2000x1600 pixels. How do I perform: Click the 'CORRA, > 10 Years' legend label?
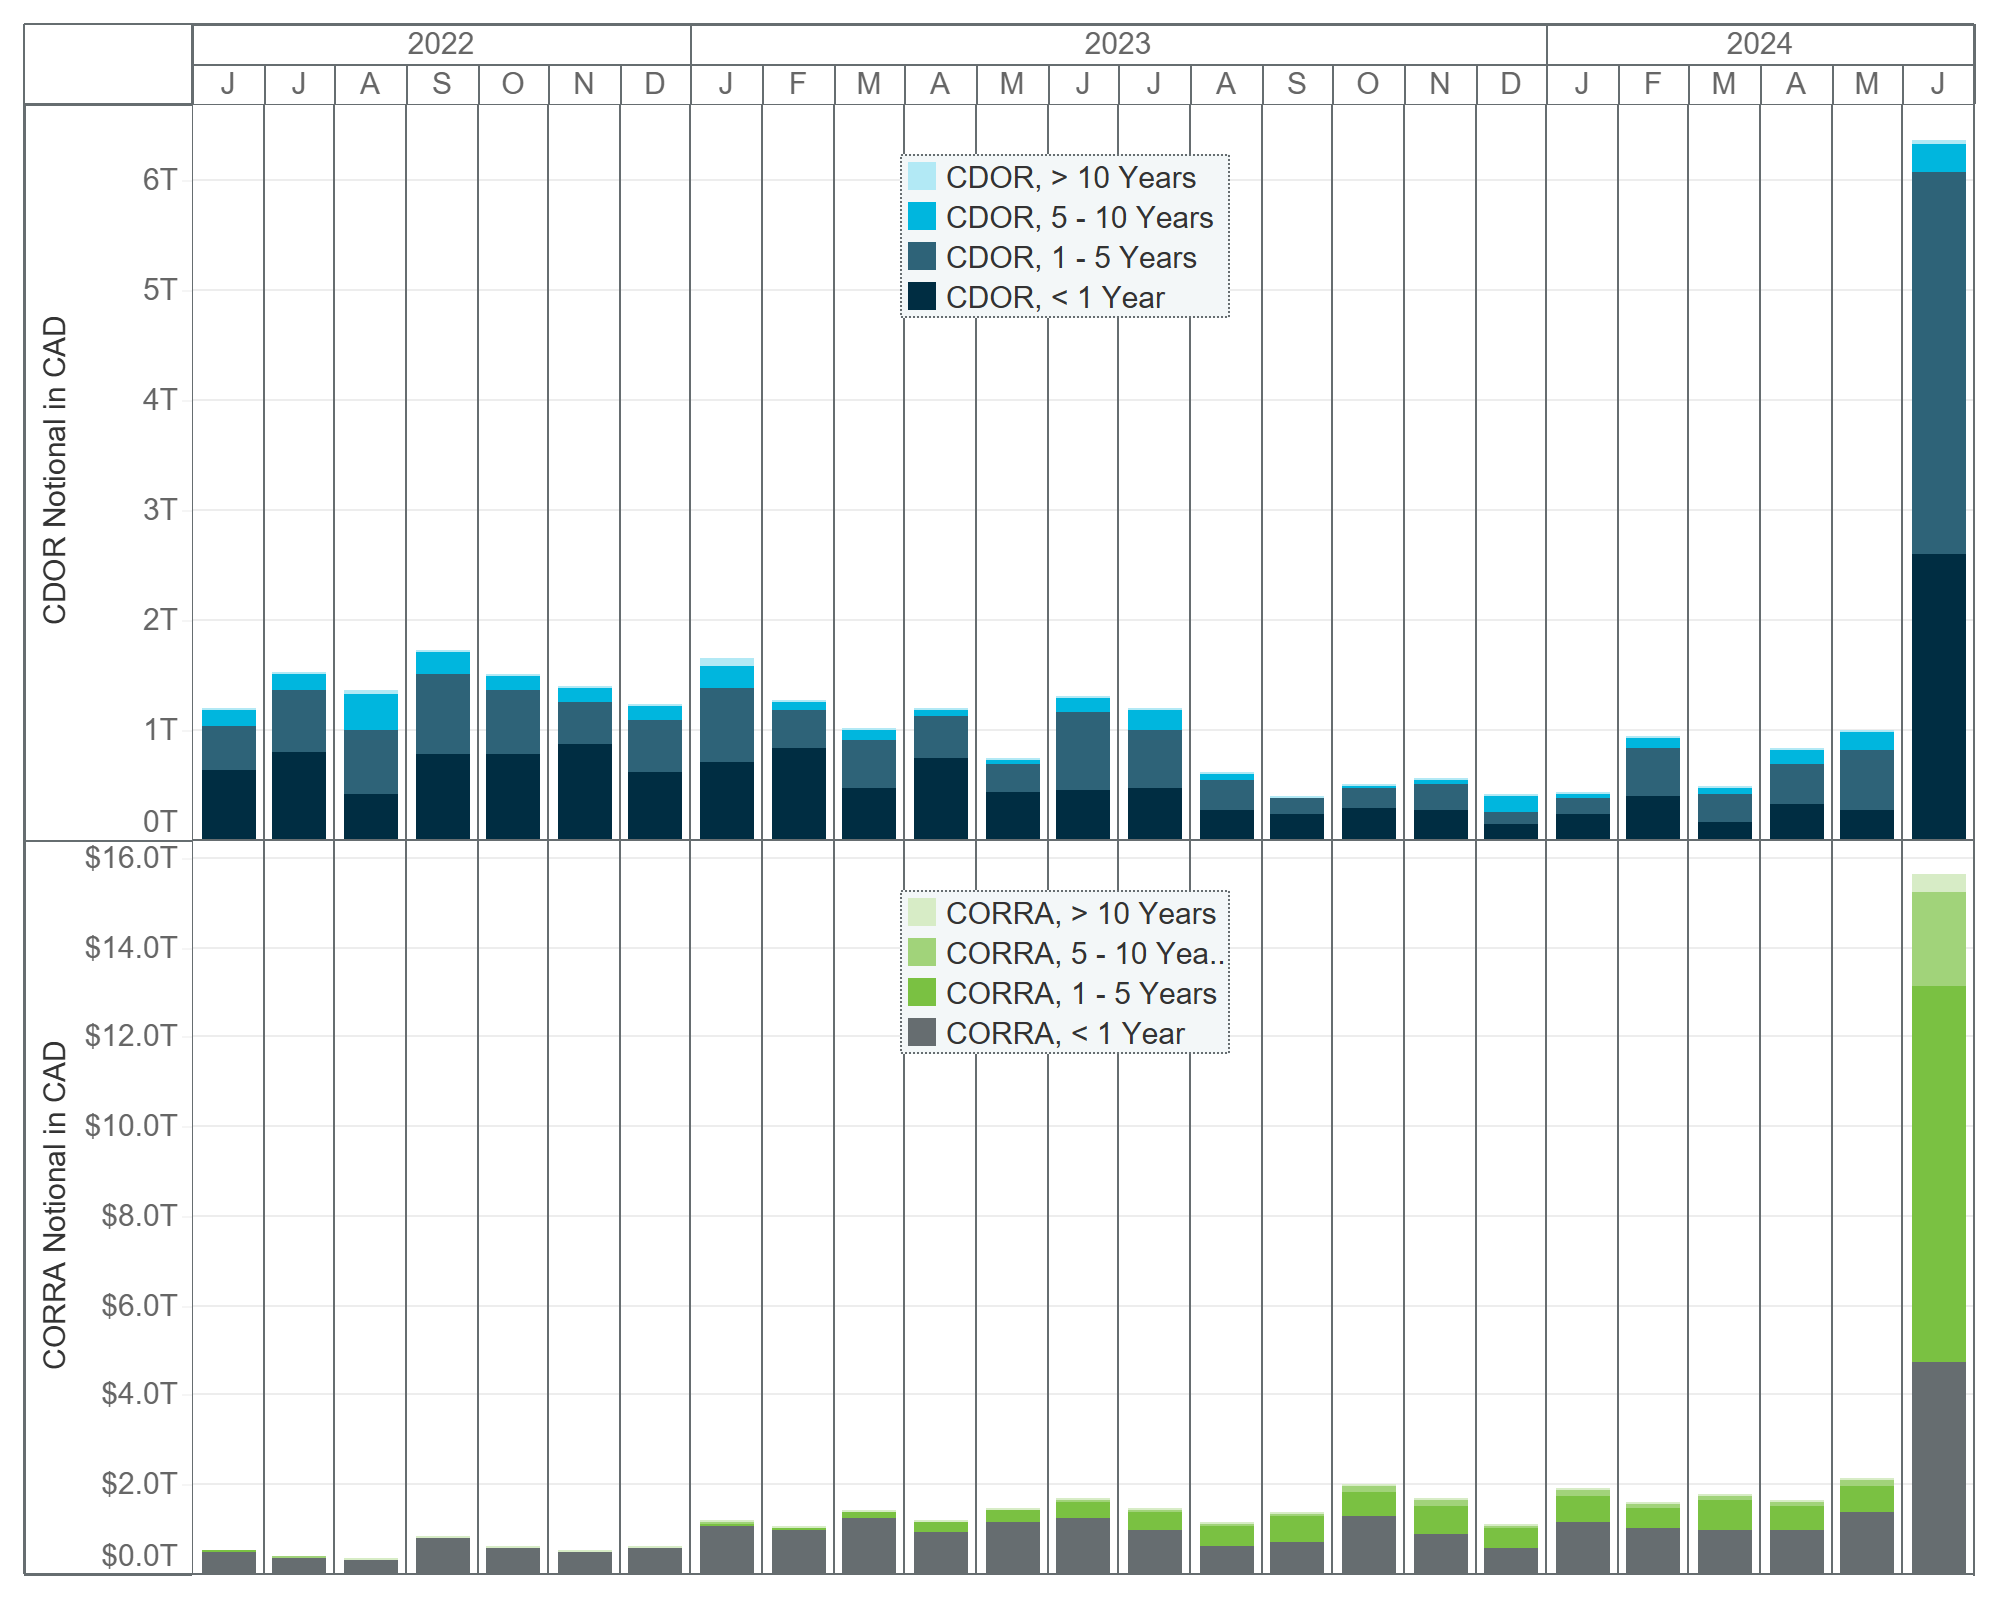[1081, 913]
